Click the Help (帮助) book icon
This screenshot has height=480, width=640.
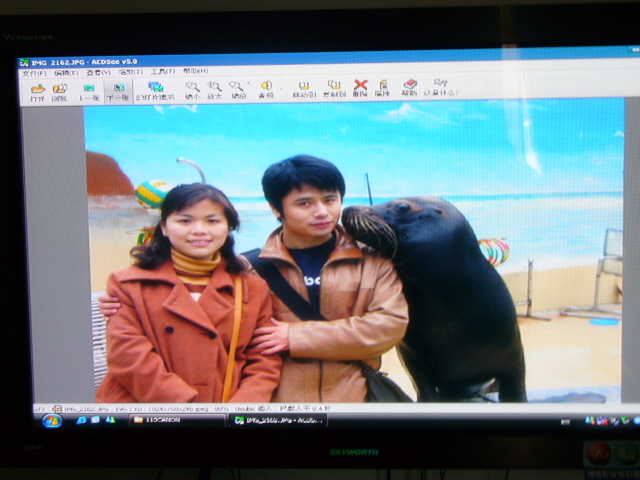[409, 88]
